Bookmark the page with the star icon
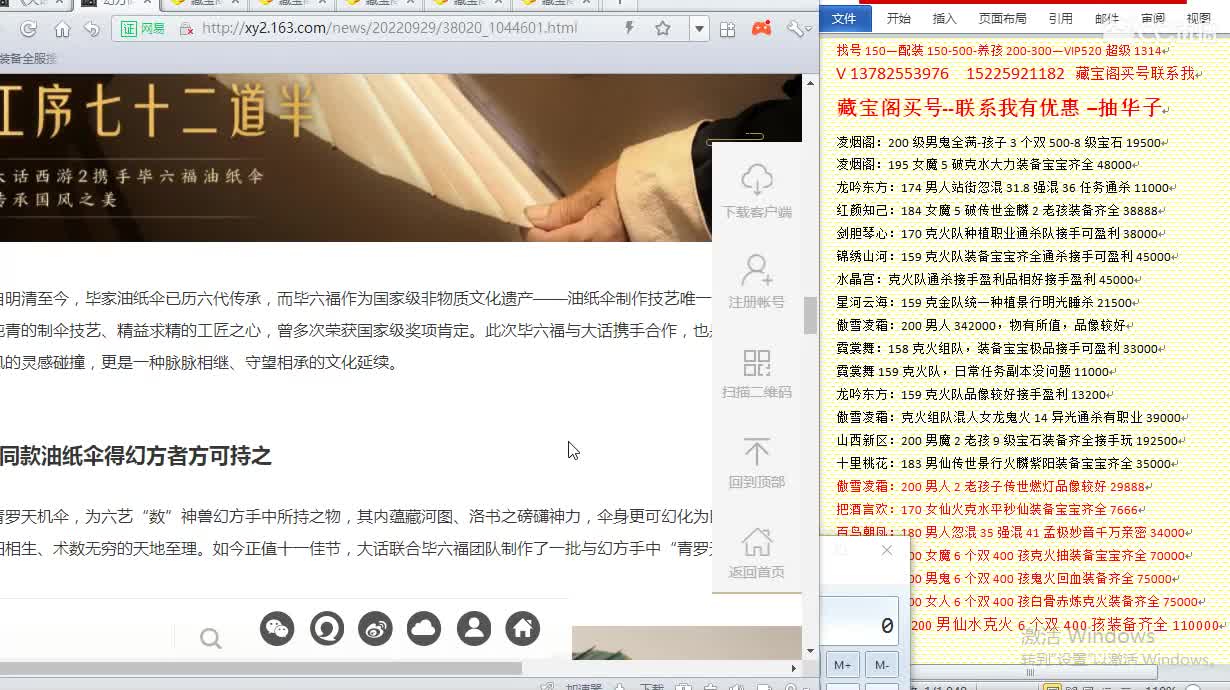This screenshot has height=690, width=1230. 662,29
